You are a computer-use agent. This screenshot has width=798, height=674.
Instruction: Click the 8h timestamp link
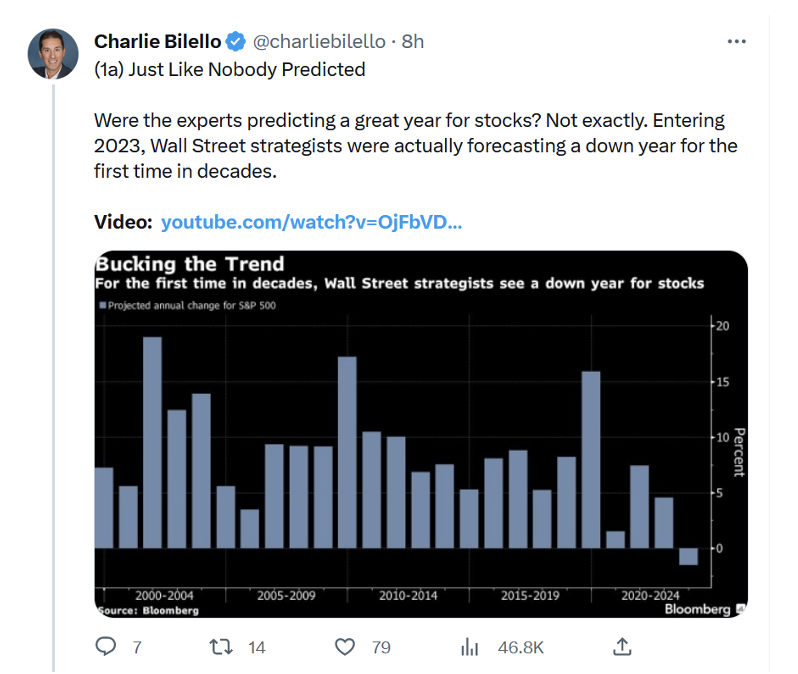[413, 41]
